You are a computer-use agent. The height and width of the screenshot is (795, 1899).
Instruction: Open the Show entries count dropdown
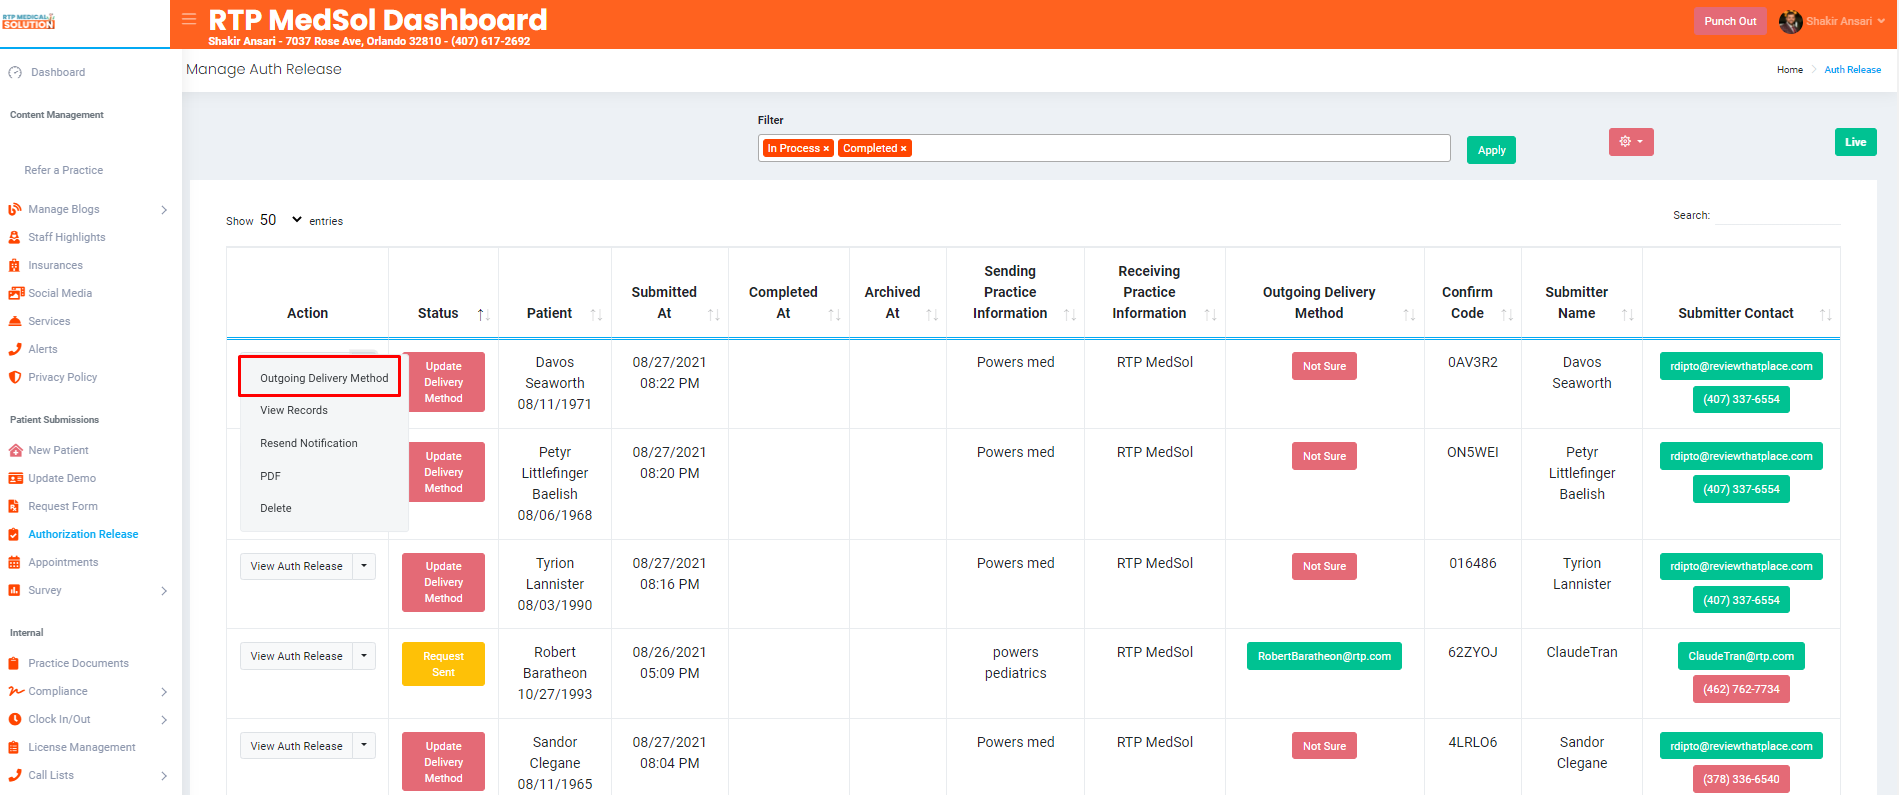coord(281,220)
